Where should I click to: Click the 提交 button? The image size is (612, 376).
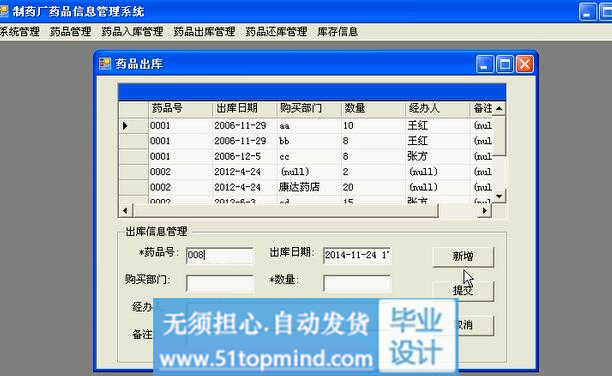pos(463,290)
